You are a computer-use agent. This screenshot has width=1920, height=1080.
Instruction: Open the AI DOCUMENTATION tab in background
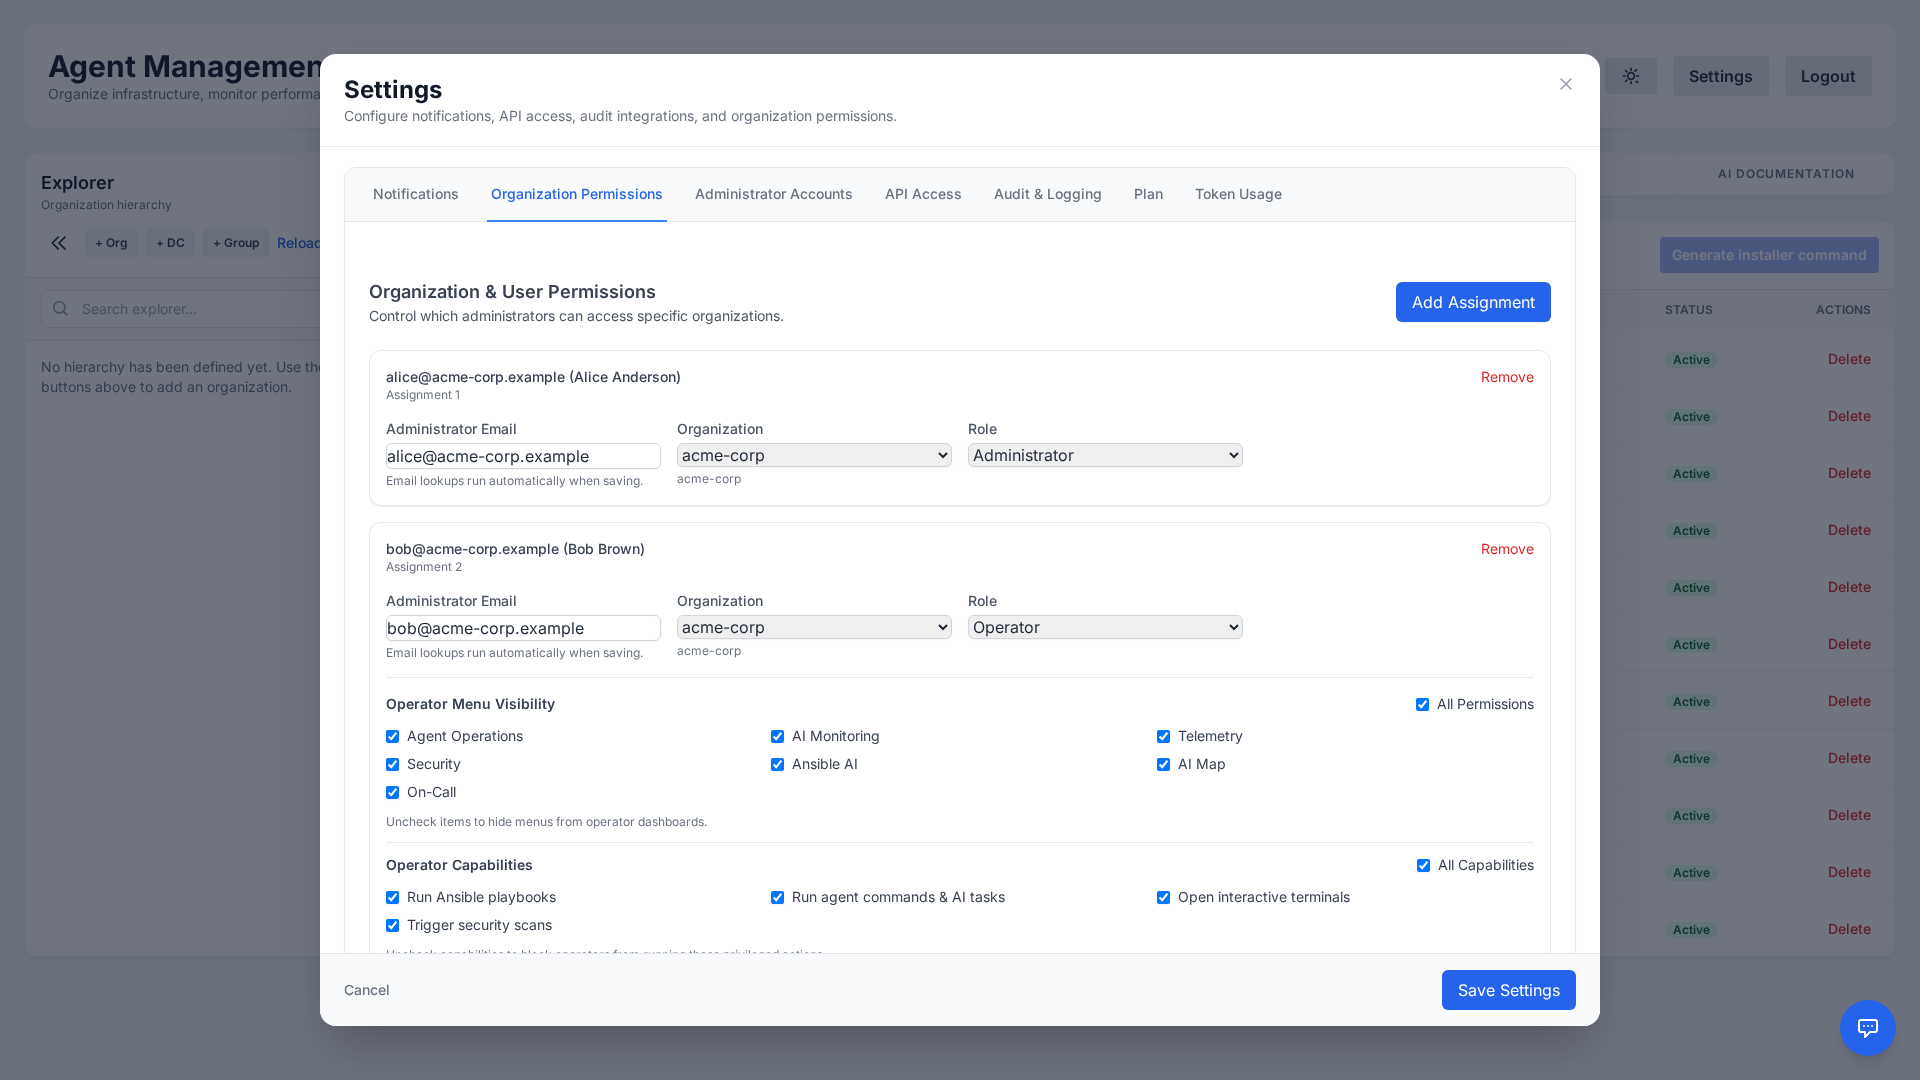[x=1786, y=174]
